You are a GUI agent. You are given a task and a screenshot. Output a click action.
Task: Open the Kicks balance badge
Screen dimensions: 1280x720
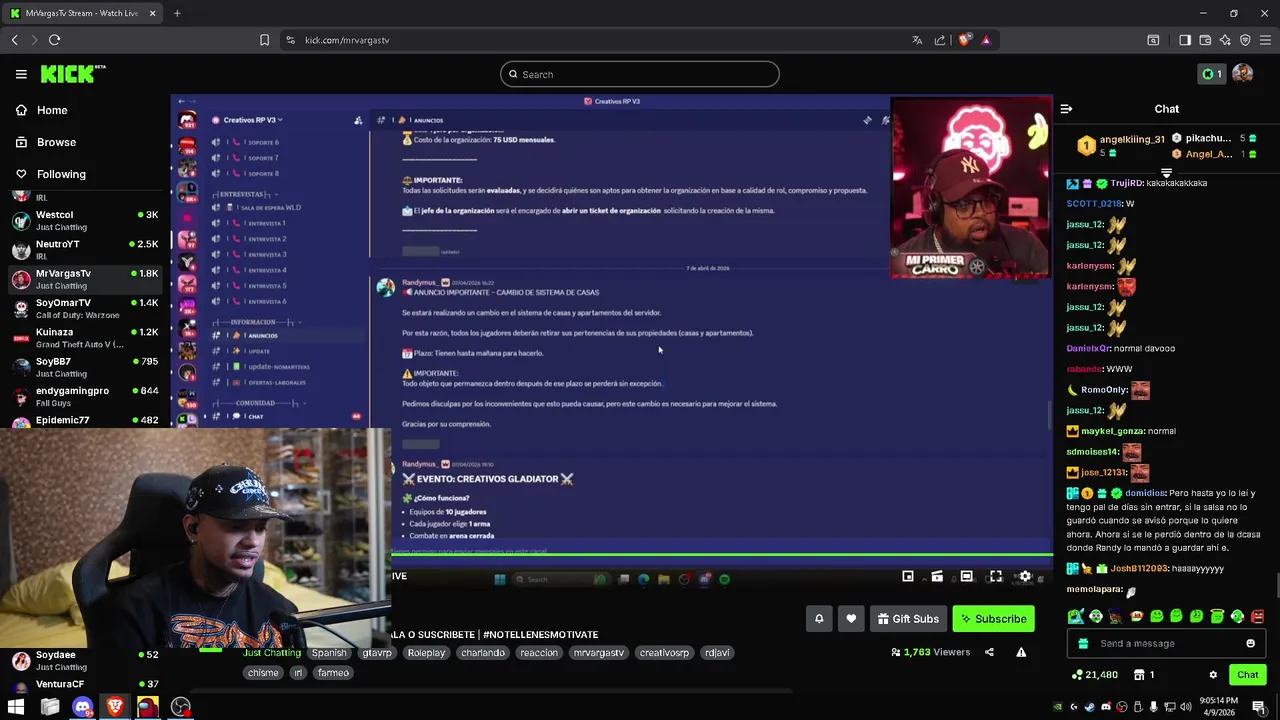1211,74
